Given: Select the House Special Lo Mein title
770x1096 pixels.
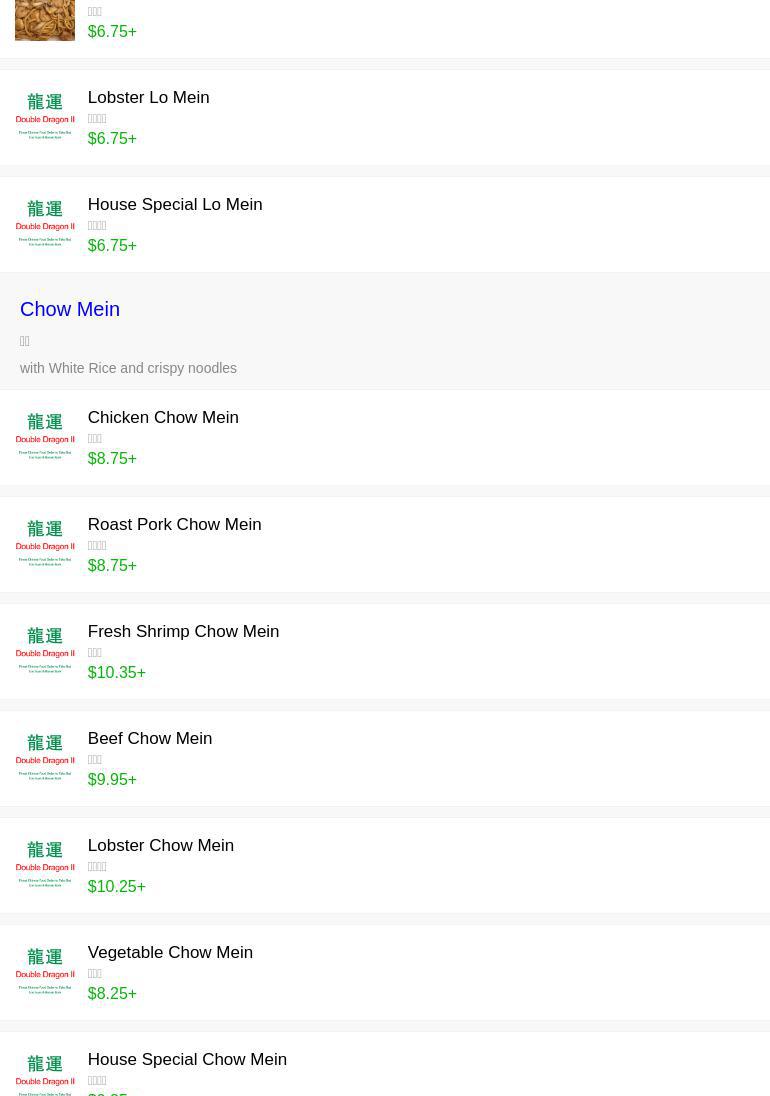Looking at the screenshot, I should tap(175, 204).
